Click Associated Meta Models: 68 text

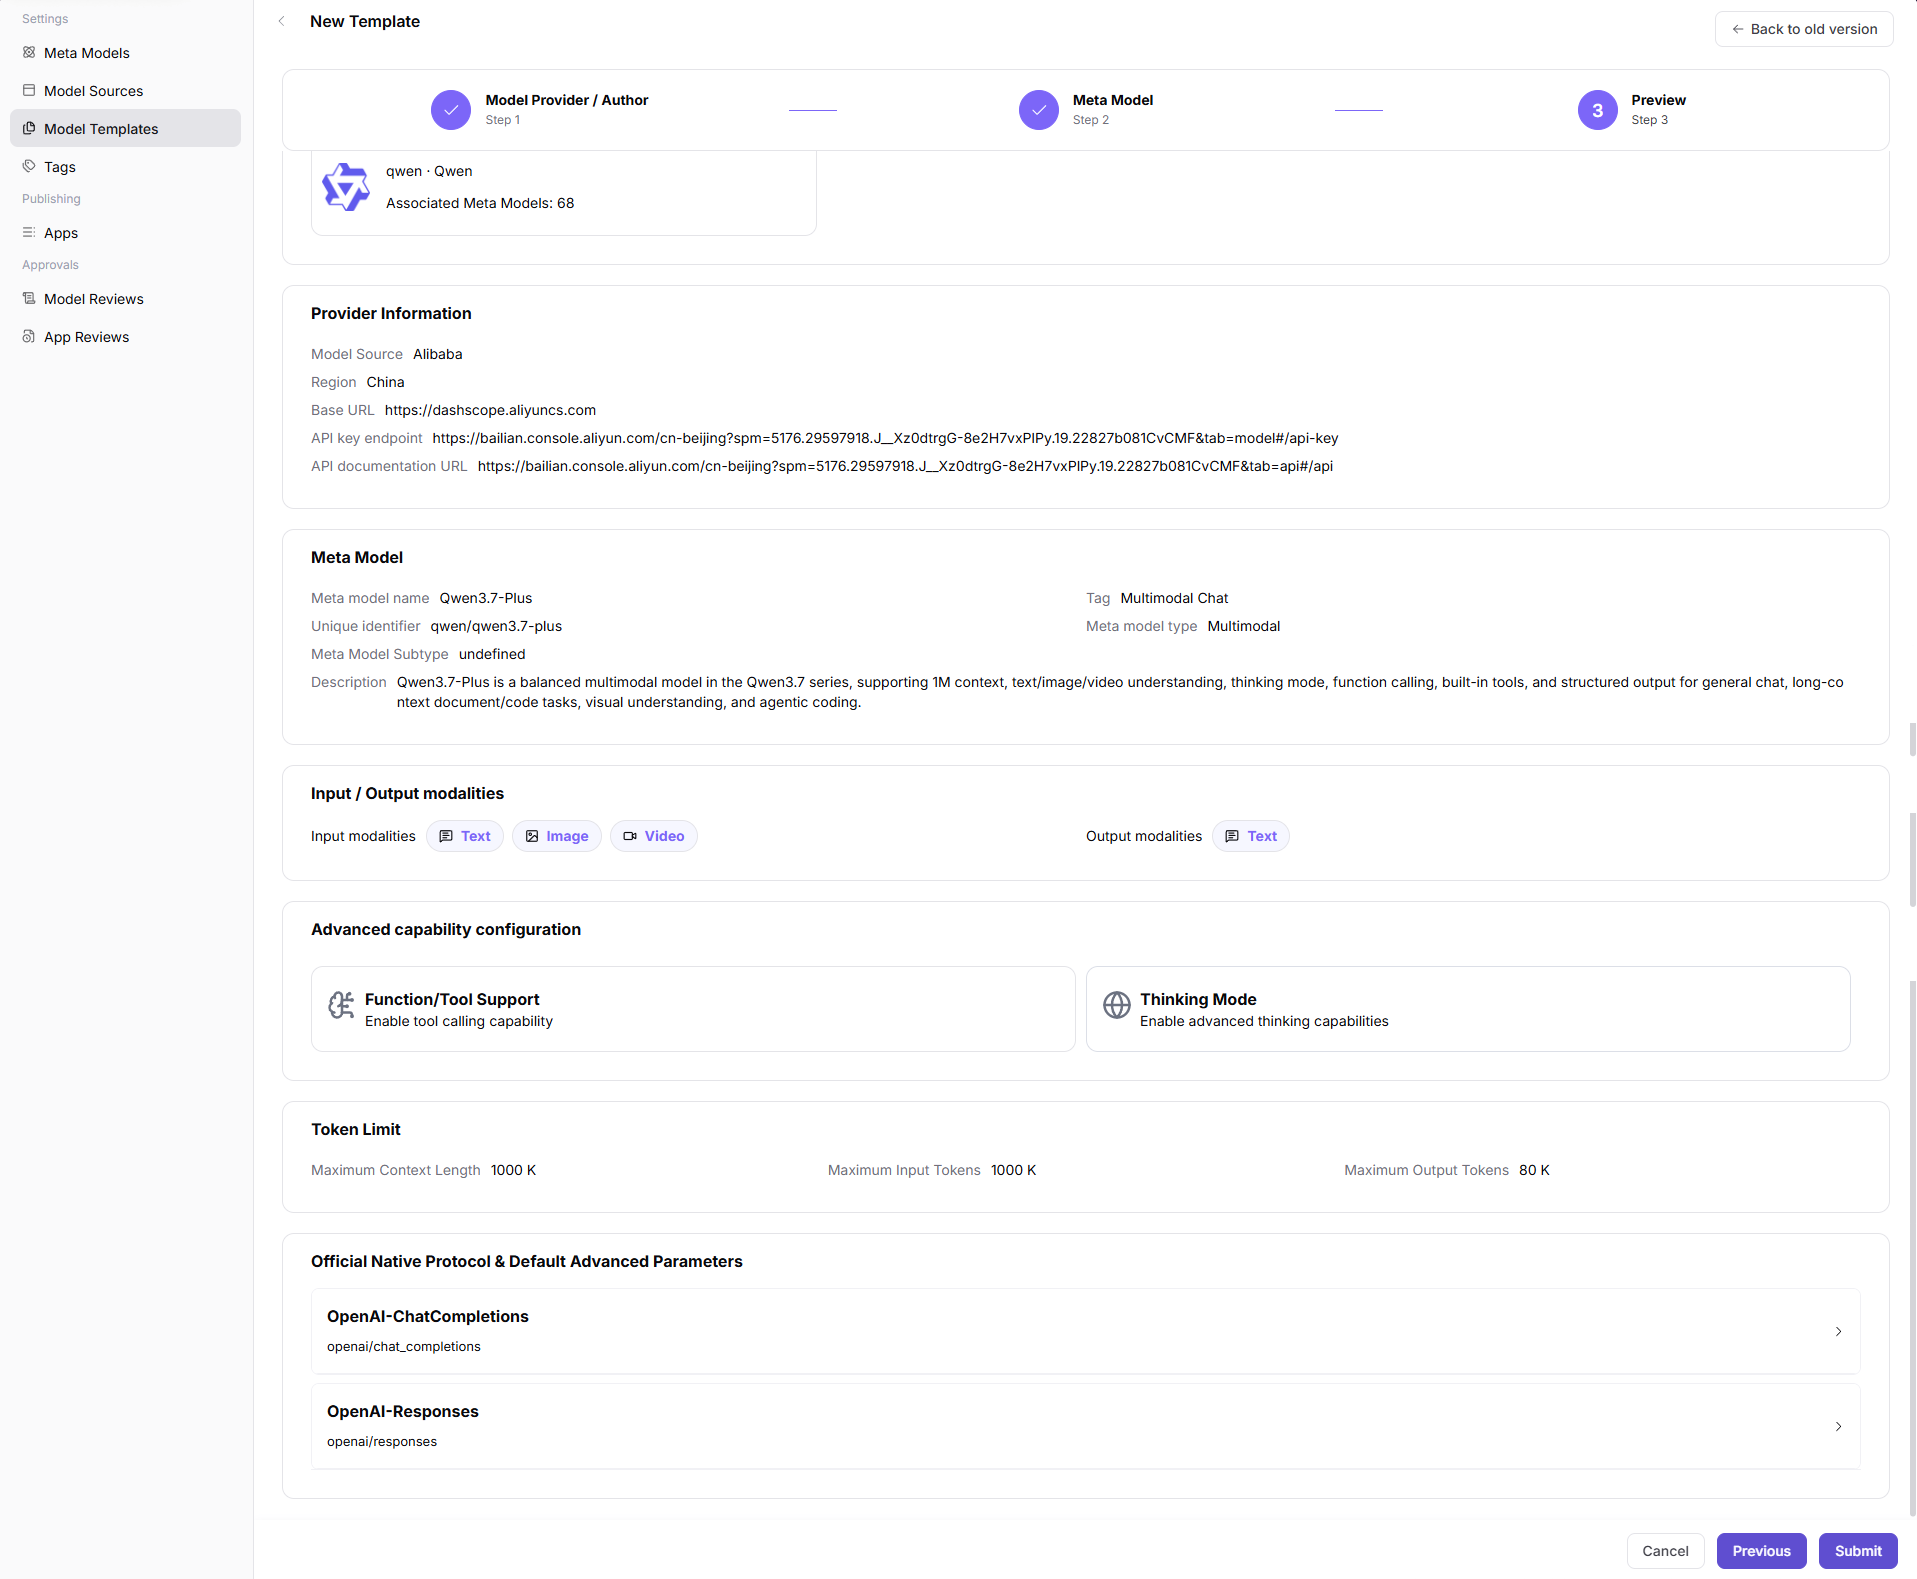[x=480, y=203]
